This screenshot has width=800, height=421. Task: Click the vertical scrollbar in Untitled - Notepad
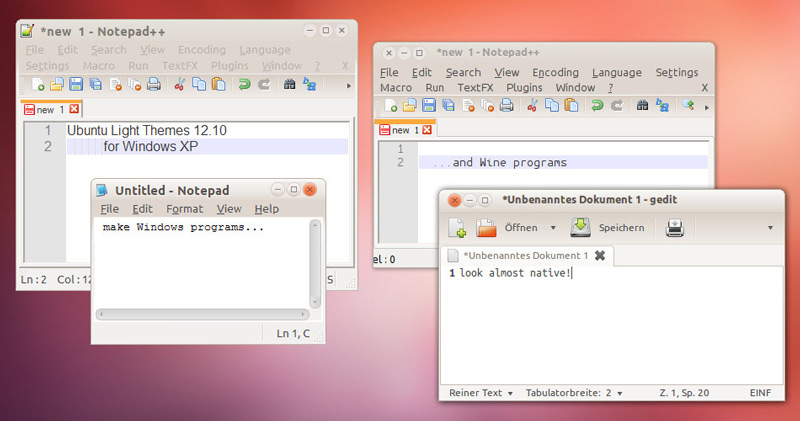pyautogui.click(x=315, y=263)
